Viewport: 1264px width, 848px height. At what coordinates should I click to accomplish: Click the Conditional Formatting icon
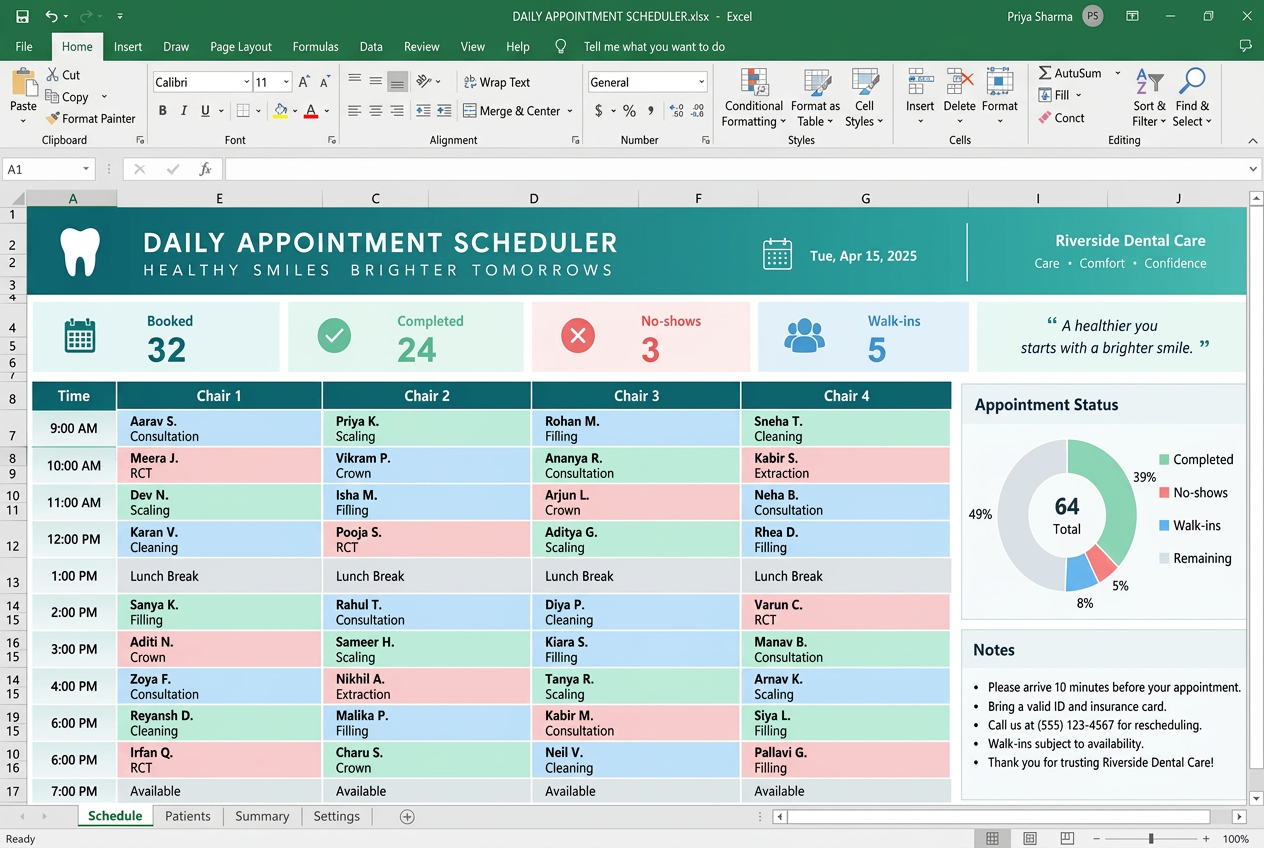(753, 83)
